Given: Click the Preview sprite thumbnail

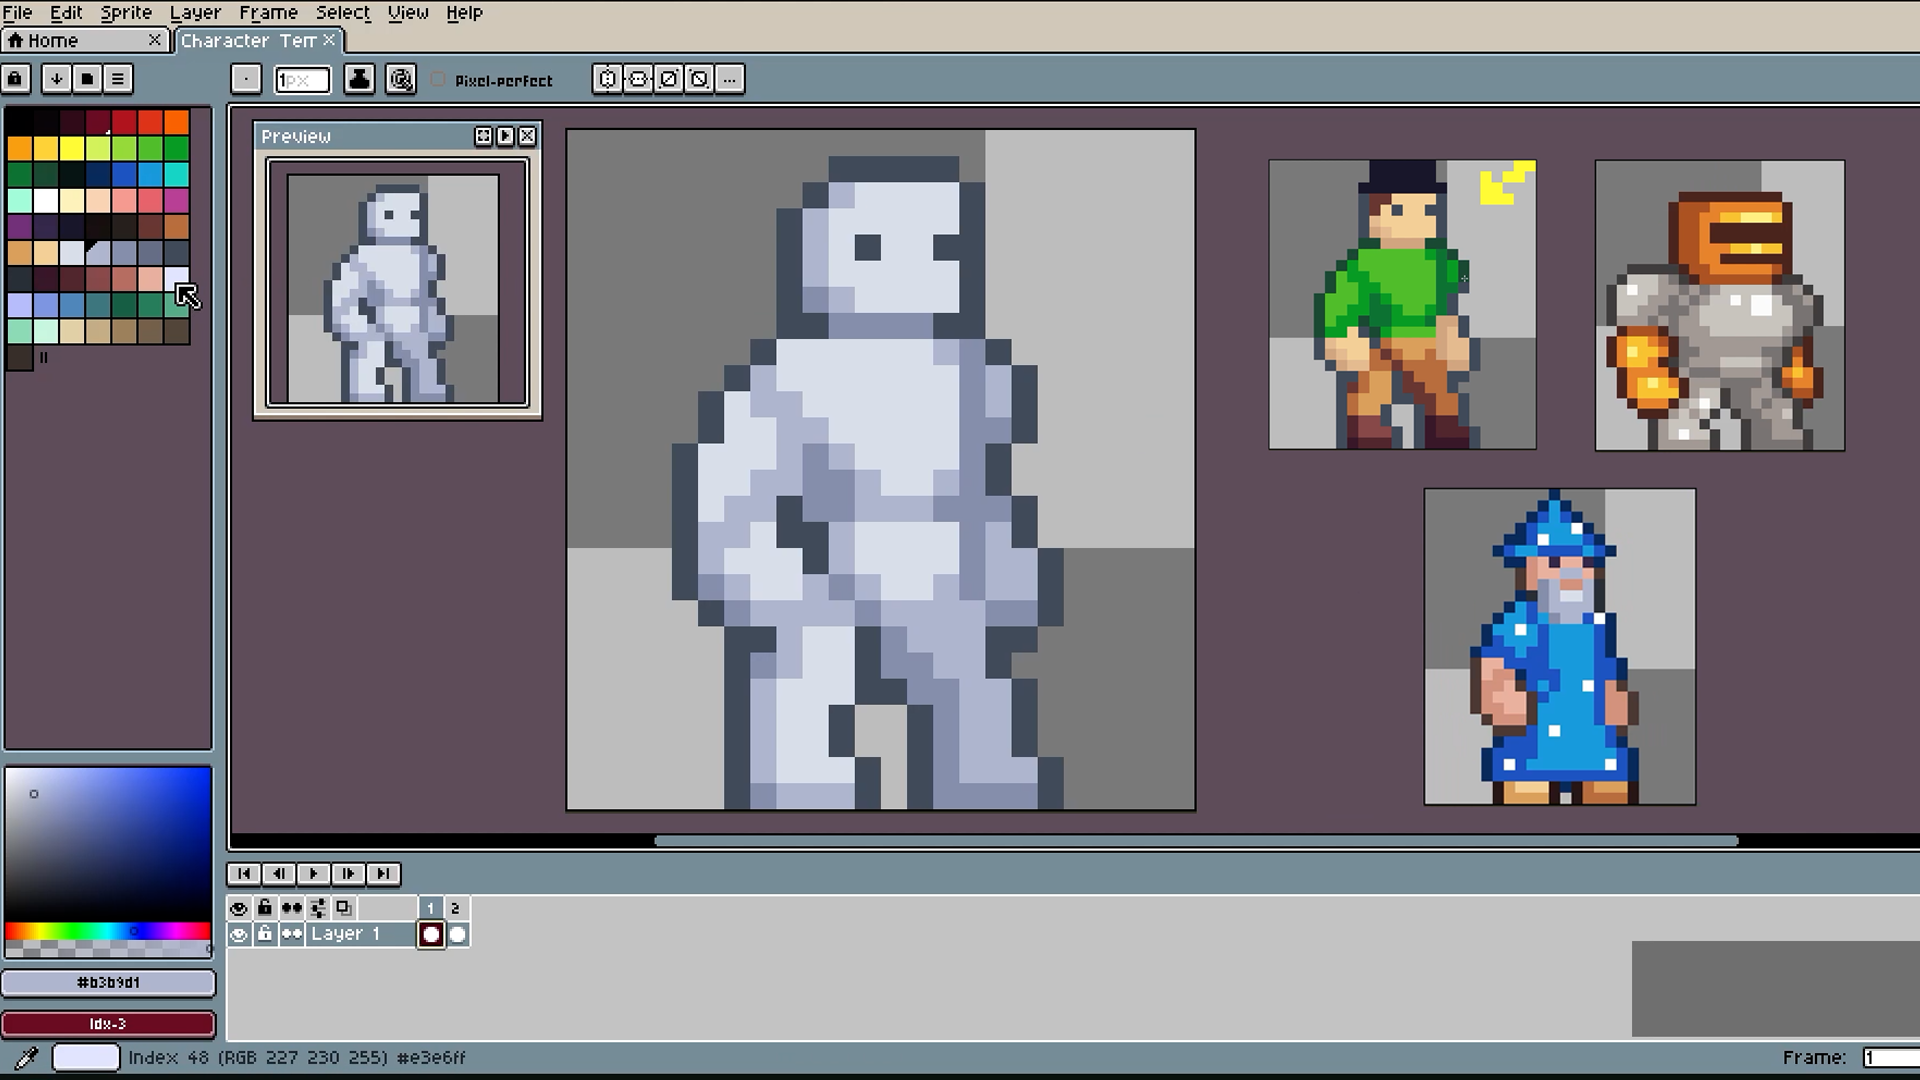Looking at the screenshot, I should [393, 289].
